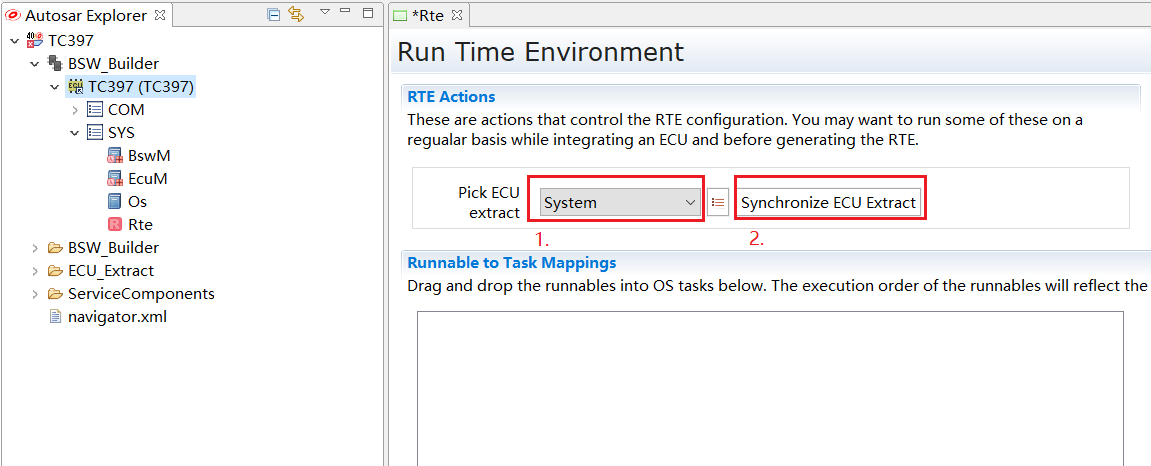Expand the ECU_Extract folder
The width and height of the screenshot is (1151, 466).
(35, 271)
